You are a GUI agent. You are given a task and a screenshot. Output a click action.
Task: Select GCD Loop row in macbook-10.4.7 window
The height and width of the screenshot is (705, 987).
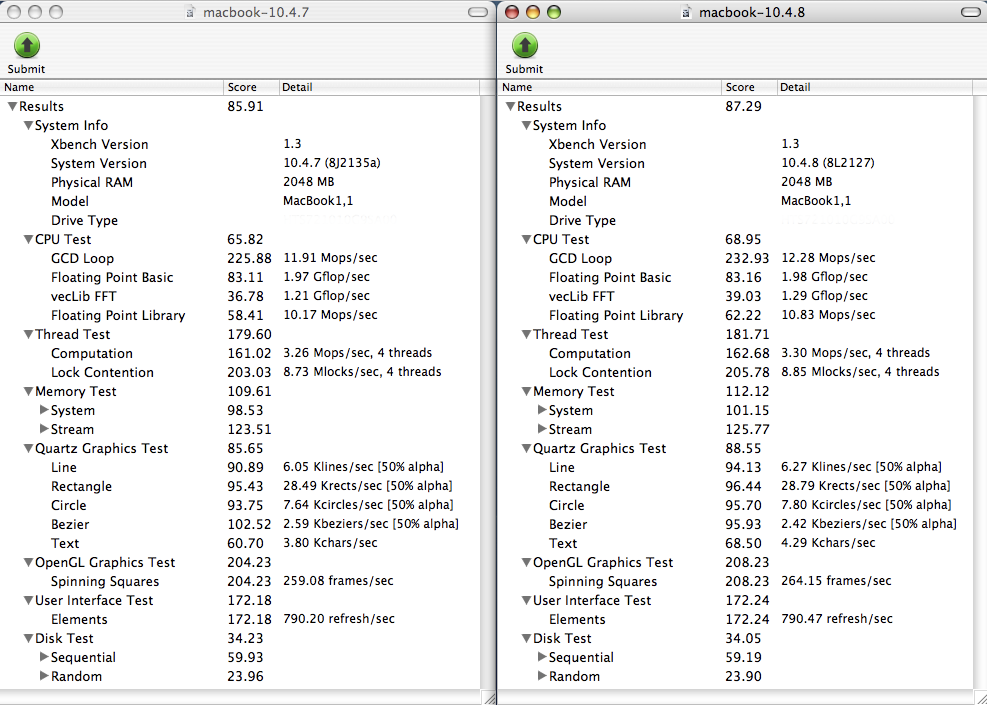(239, 258)
